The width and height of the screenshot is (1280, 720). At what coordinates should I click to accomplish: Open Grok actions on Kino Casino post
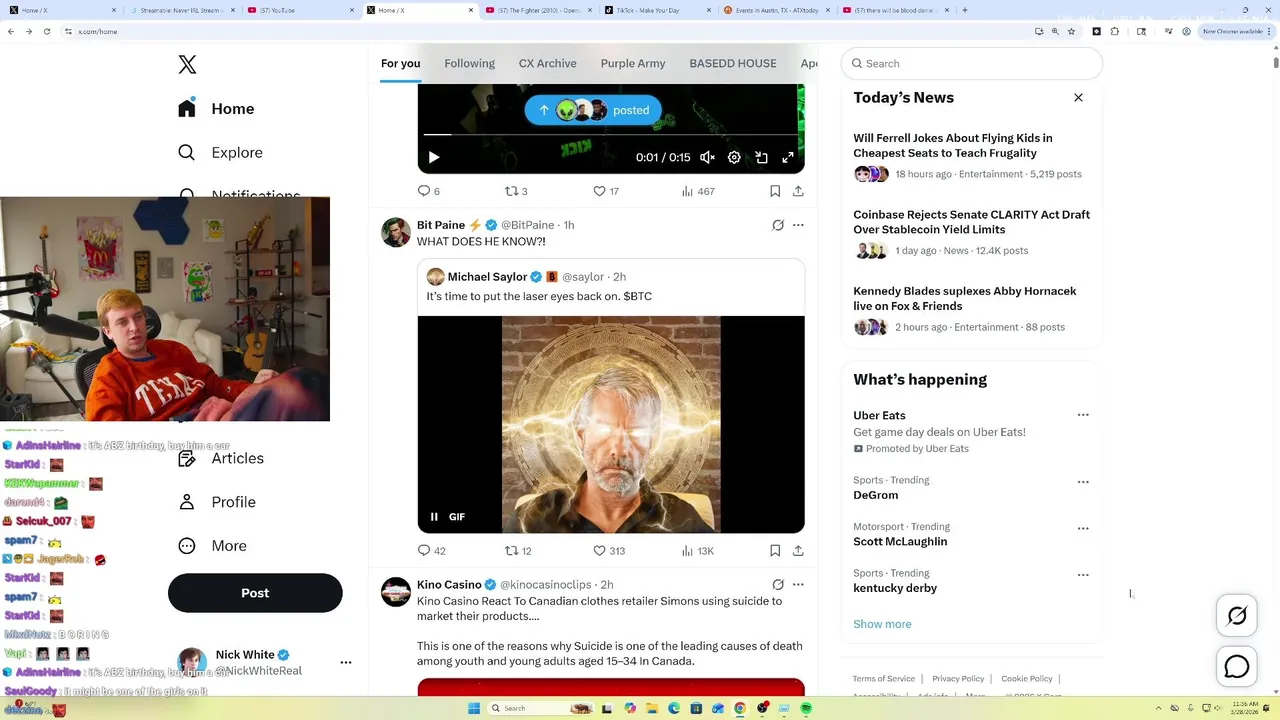pos(778,585)
